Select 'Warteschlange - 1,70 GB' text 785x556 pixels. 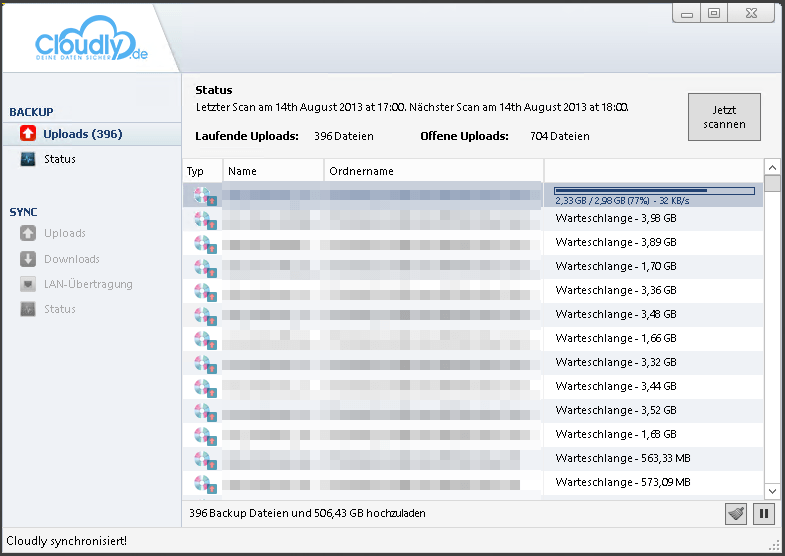point(616,266)
